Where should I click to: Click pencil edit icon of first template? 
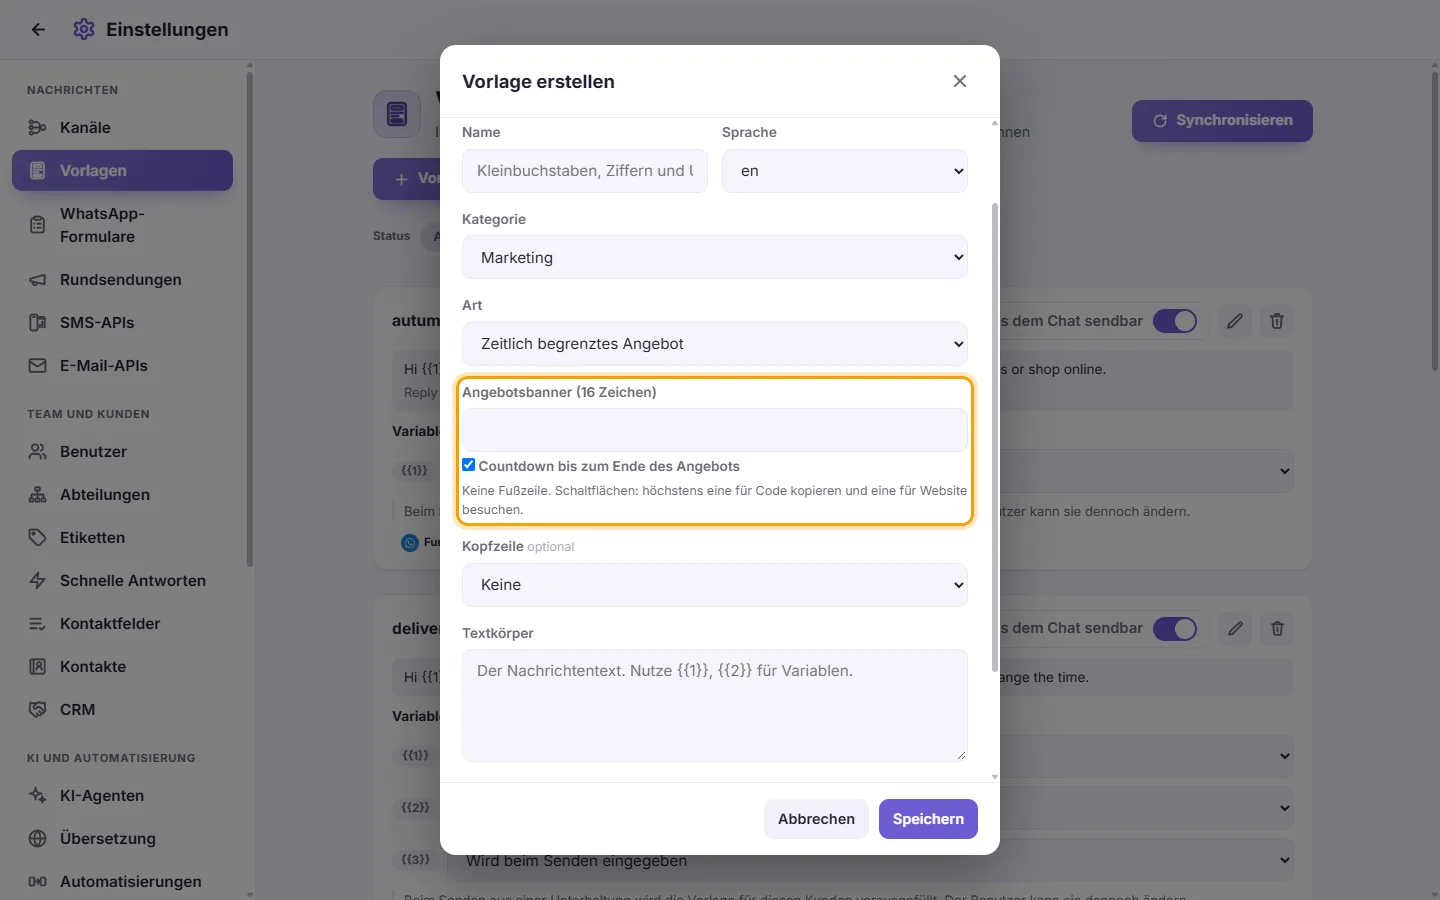[1235, 321]
